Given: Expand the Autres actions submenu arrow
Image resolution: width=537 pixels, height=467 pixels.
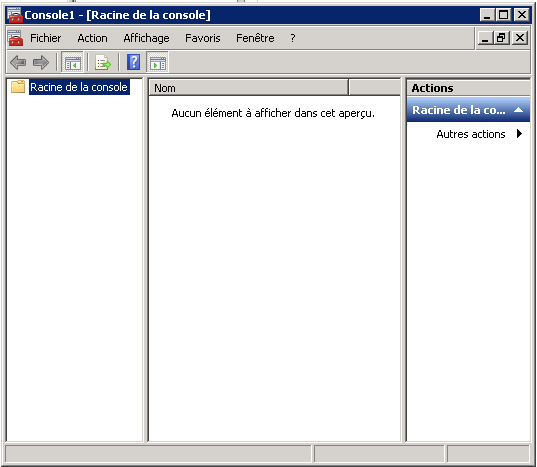Looking at the screenshot, I should coord(519,134).
